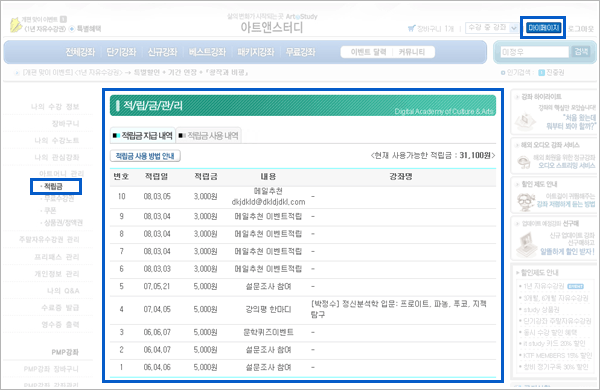Open 동시 수강 할인 혜택 link
This screenshot has width=600, height=390.
[550, 332]
